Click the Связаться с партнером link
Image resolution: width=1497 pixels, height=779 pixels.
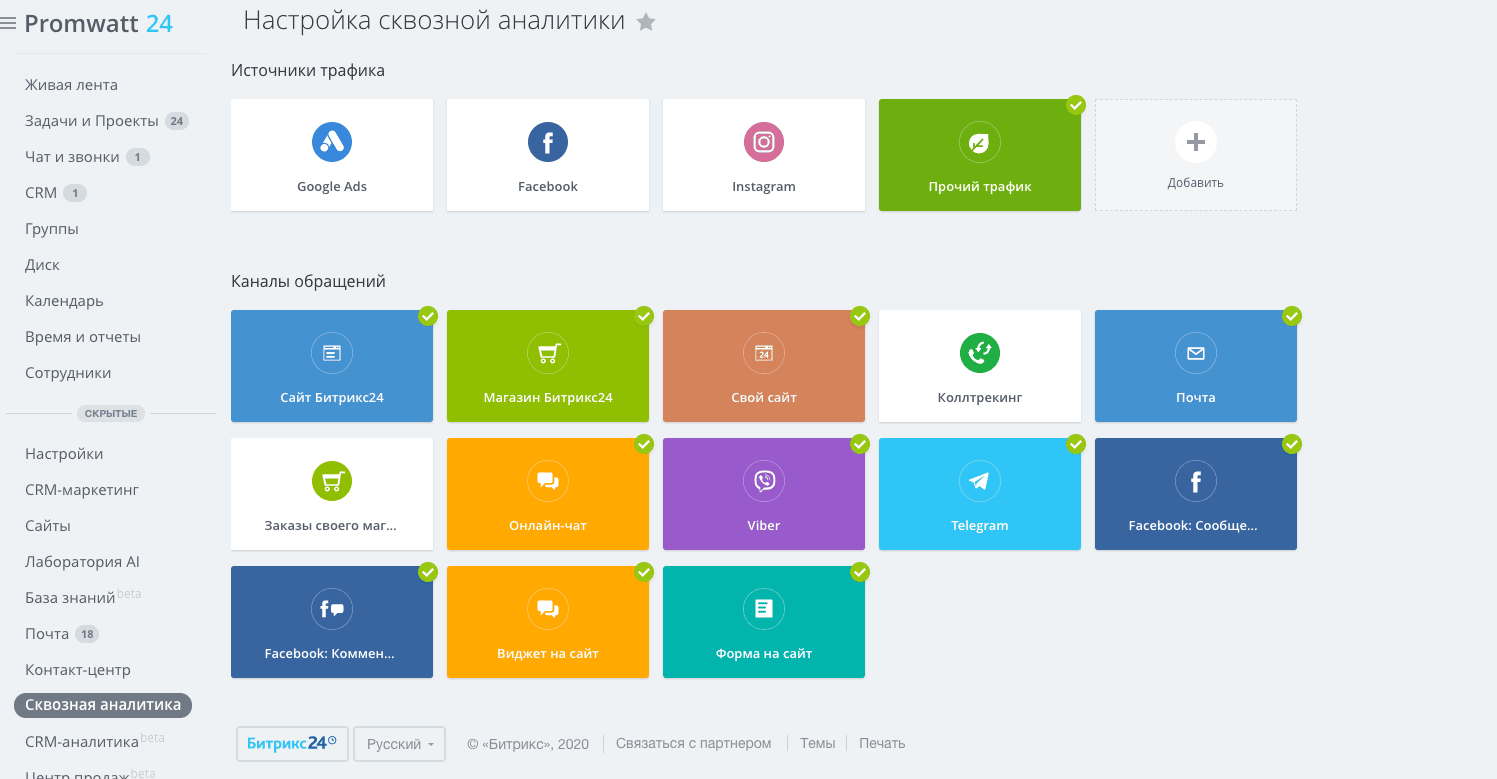694,743
